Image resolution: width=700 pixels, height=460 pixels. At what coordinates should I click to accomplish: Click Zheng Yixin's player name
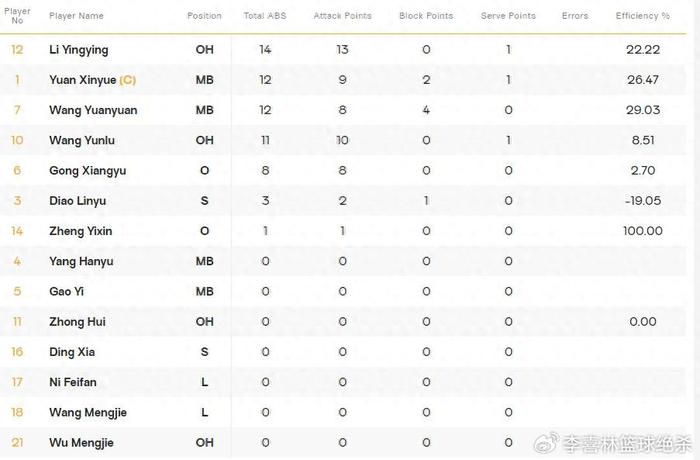coord(80,231)
